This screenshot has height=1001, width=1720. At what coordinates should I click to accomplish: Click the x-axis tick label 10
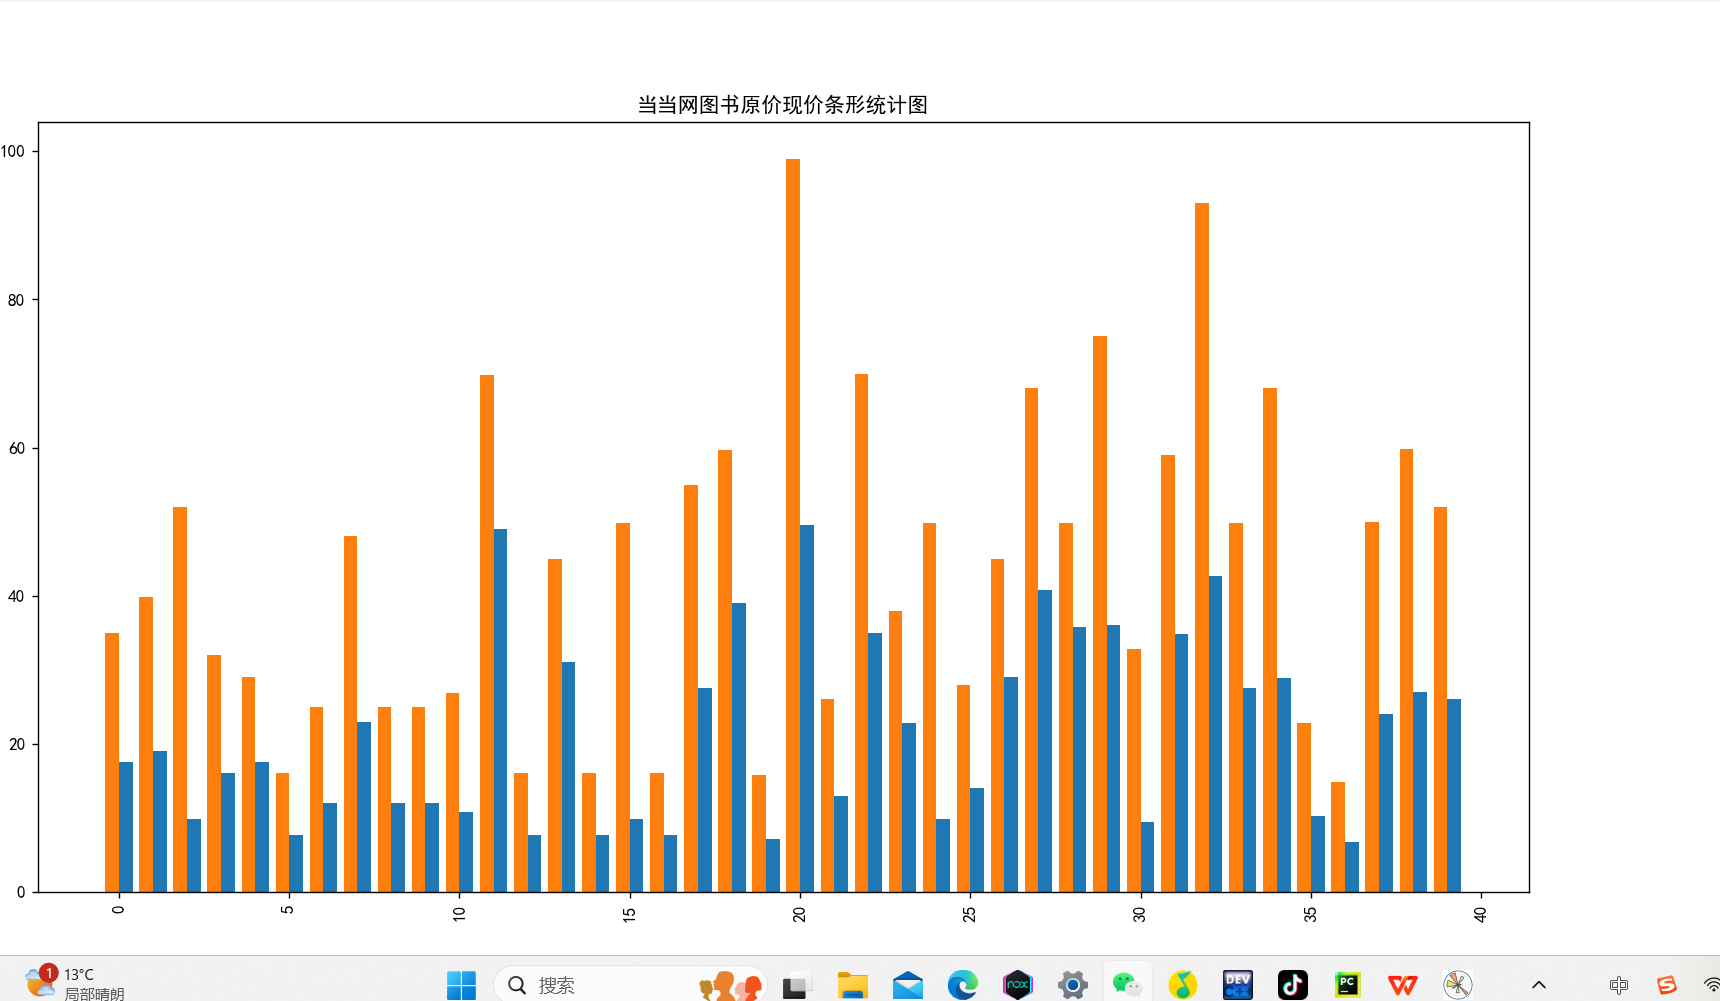[x=459, y=914]
